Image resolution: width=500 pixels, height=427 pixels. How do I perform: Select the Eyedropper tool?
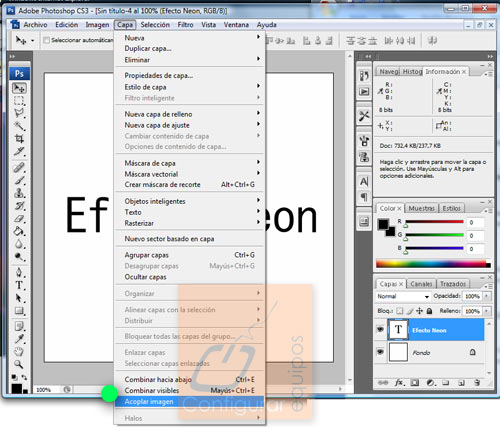click(19, 339)
